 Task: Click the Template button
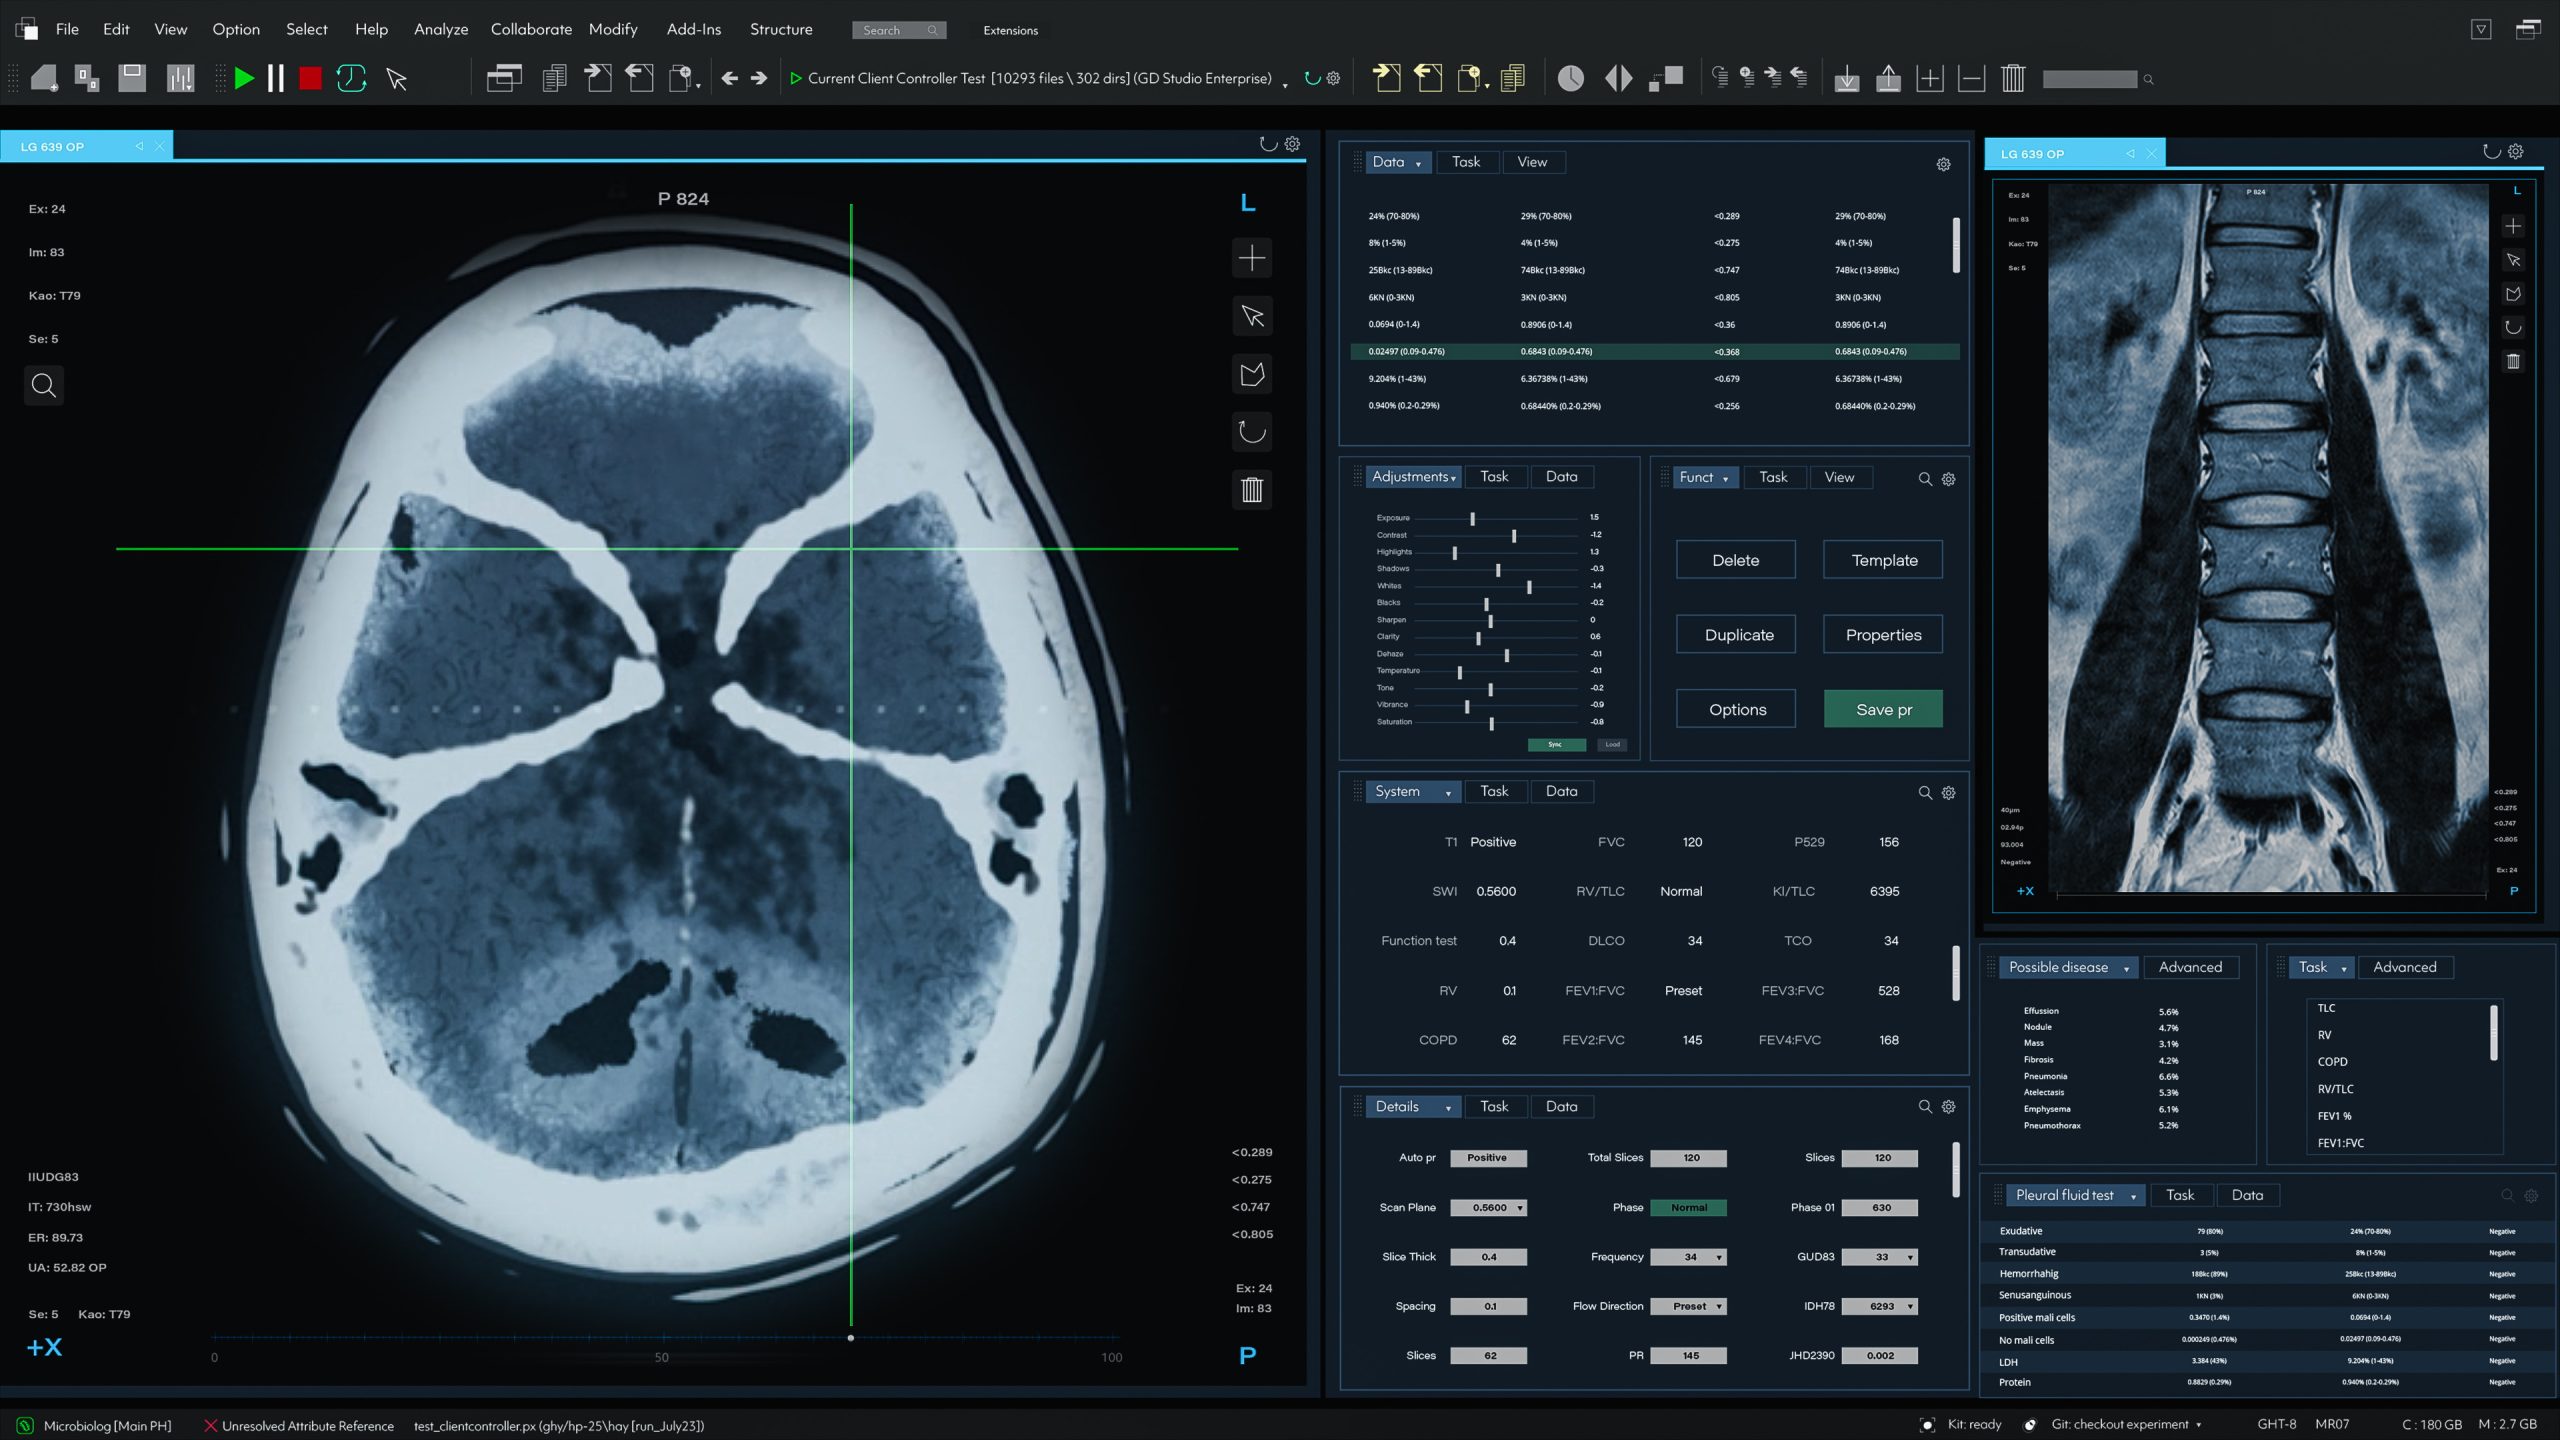point(1884,560)
